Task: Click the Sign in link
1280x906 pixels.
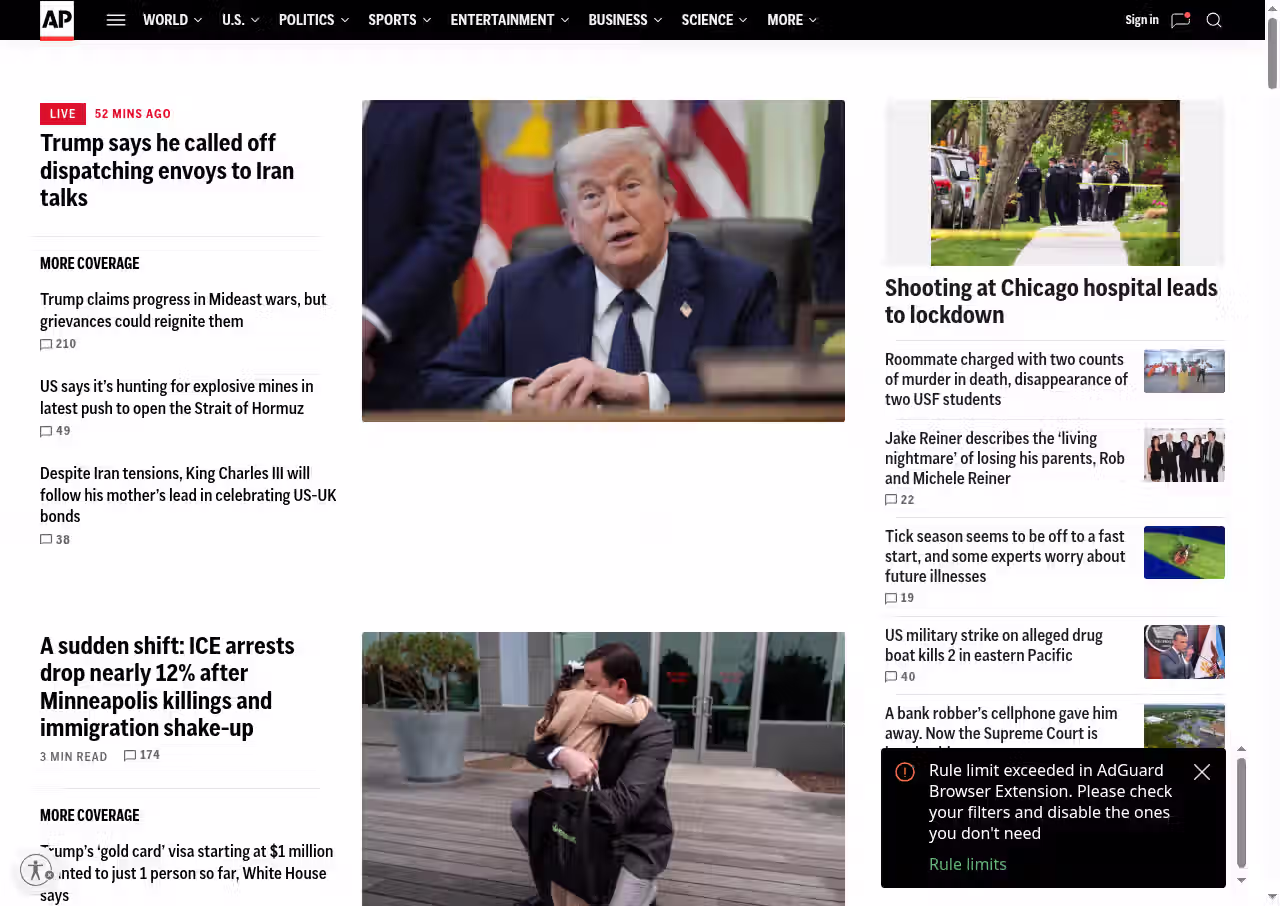Action: (1141, 20)
